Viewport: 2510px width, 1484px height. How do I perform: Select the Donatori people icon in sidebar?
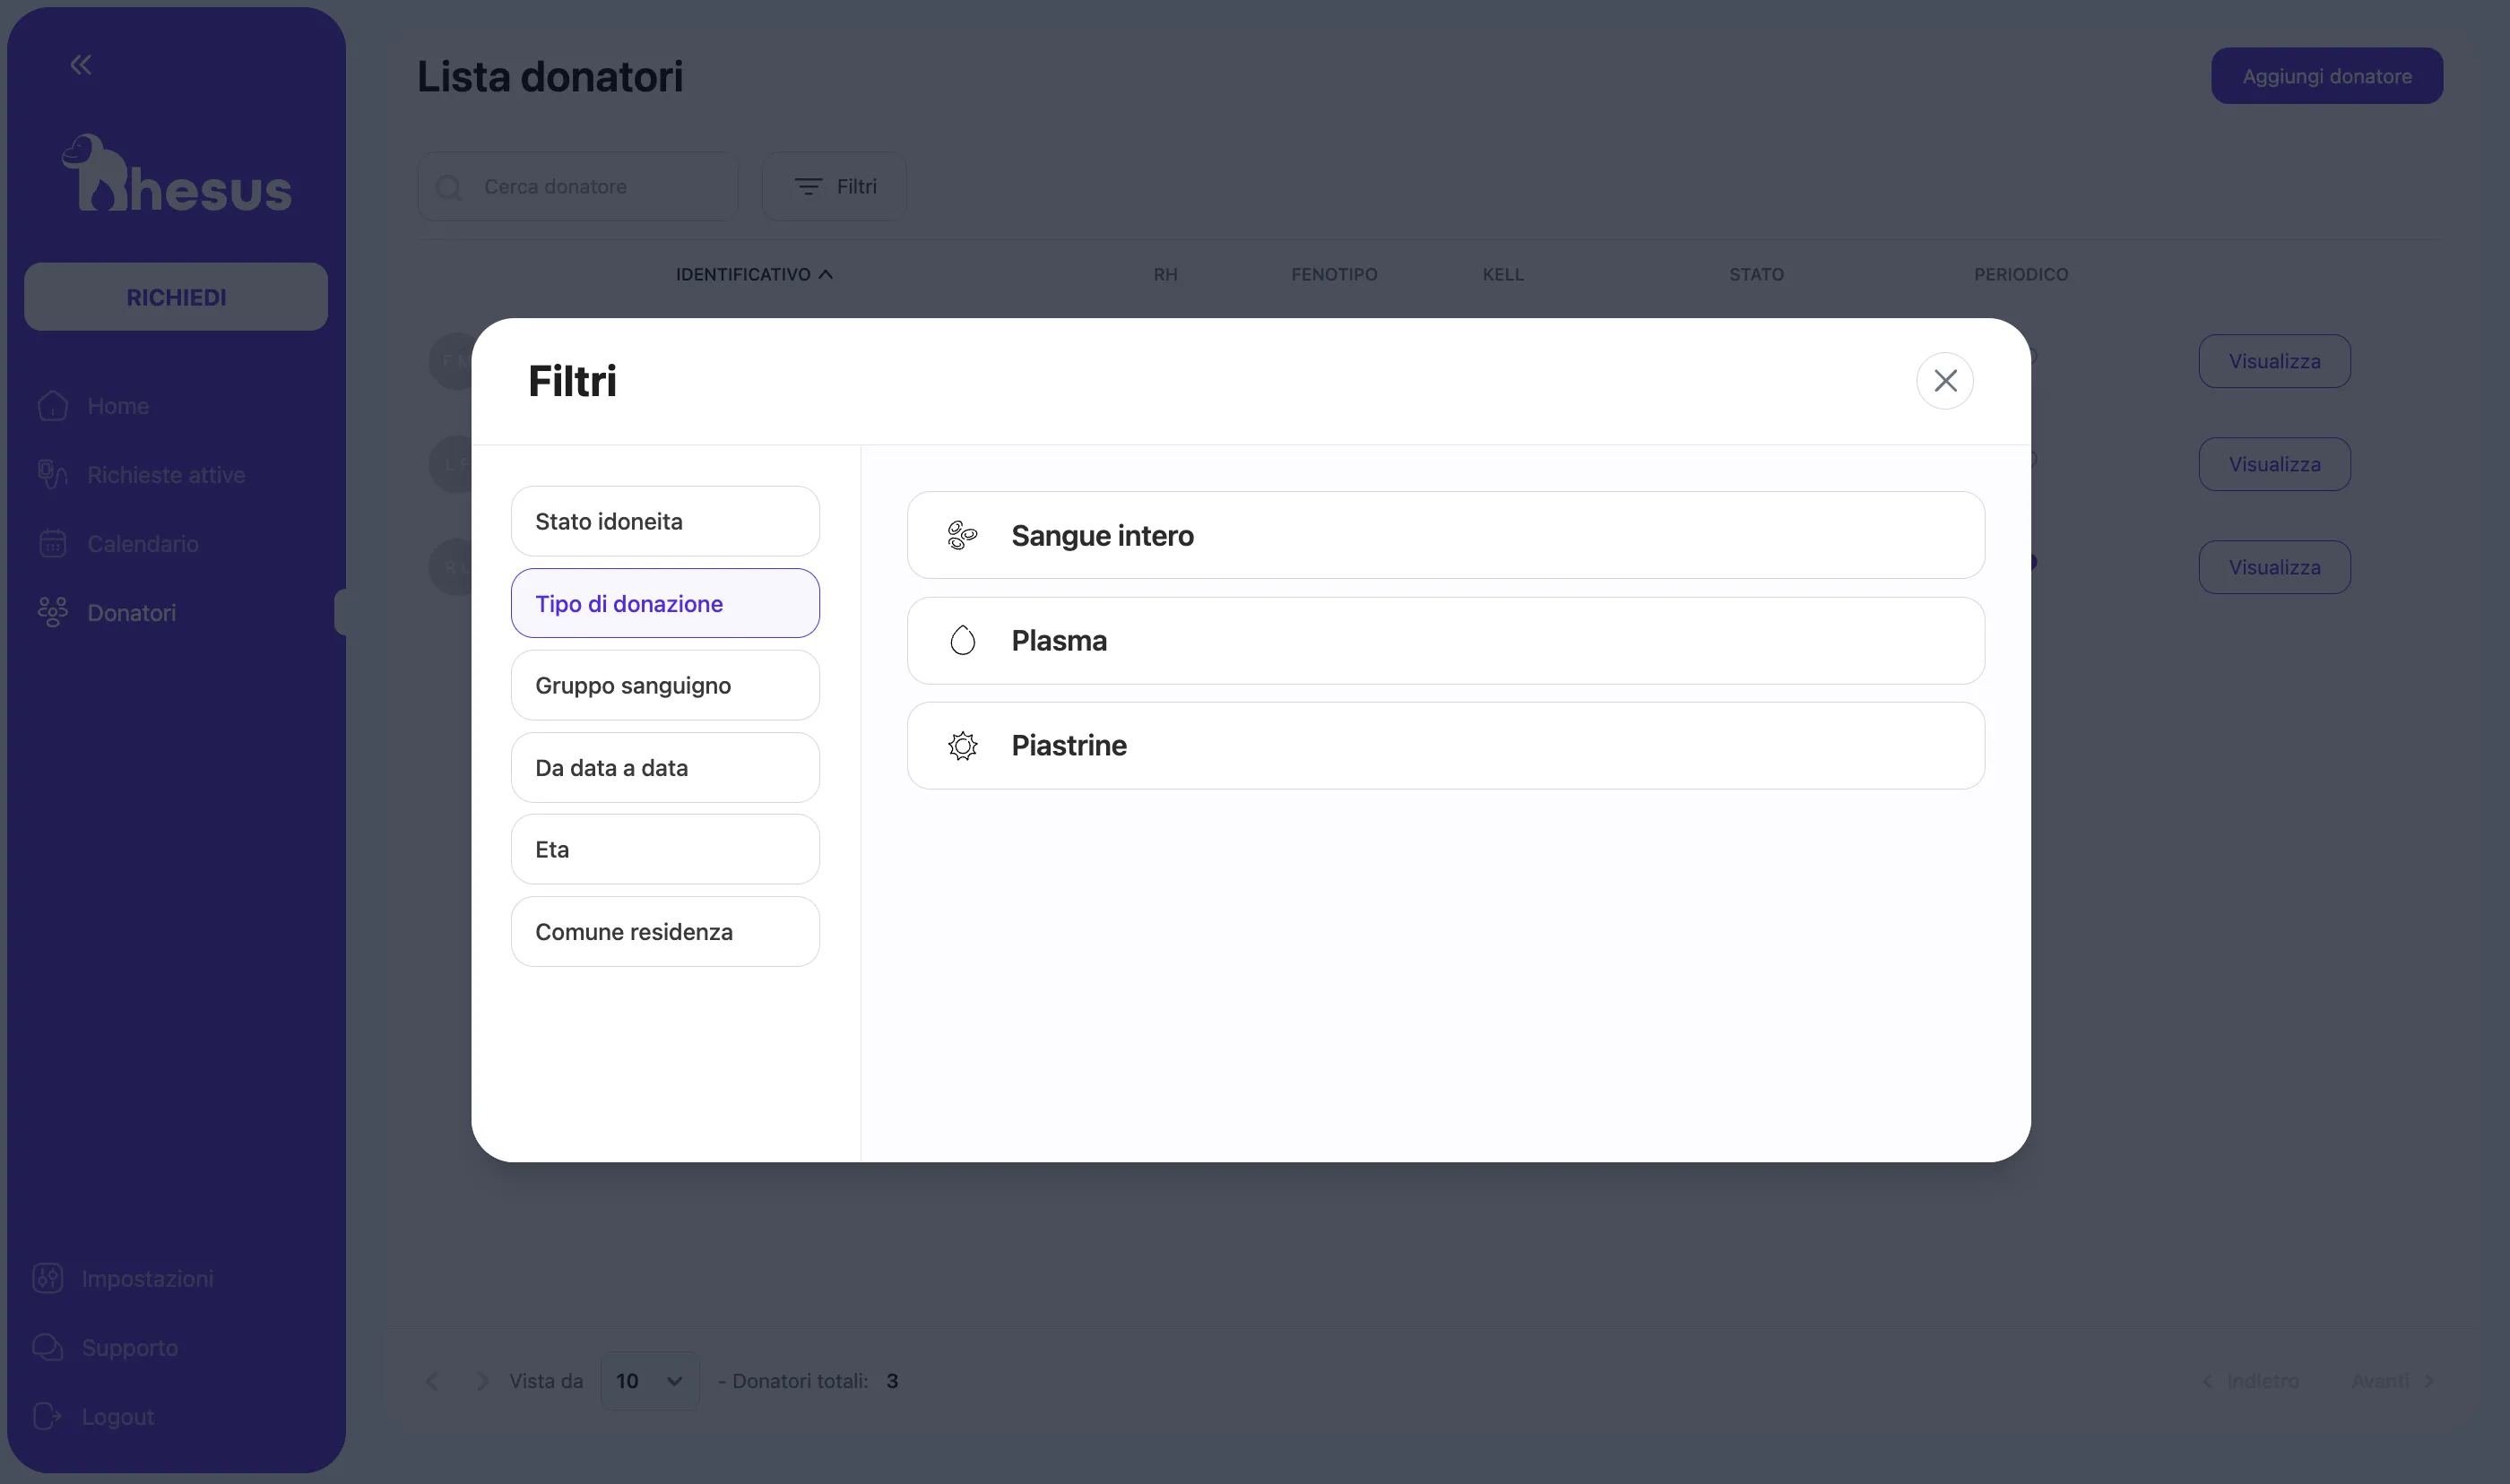pyautogui.click(x=51, y=612)
